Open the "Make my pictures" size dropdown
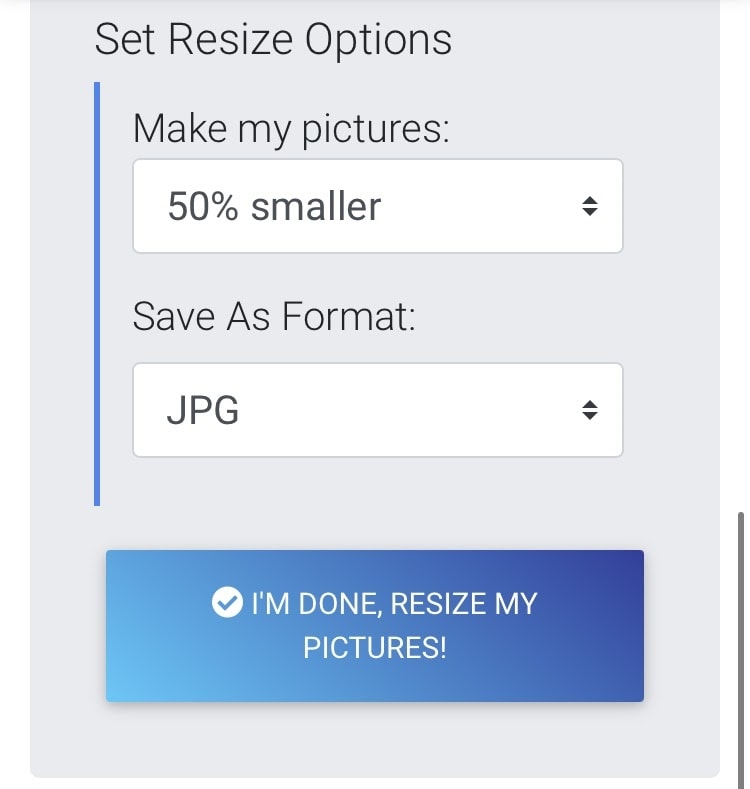 (x=378, y=206)
